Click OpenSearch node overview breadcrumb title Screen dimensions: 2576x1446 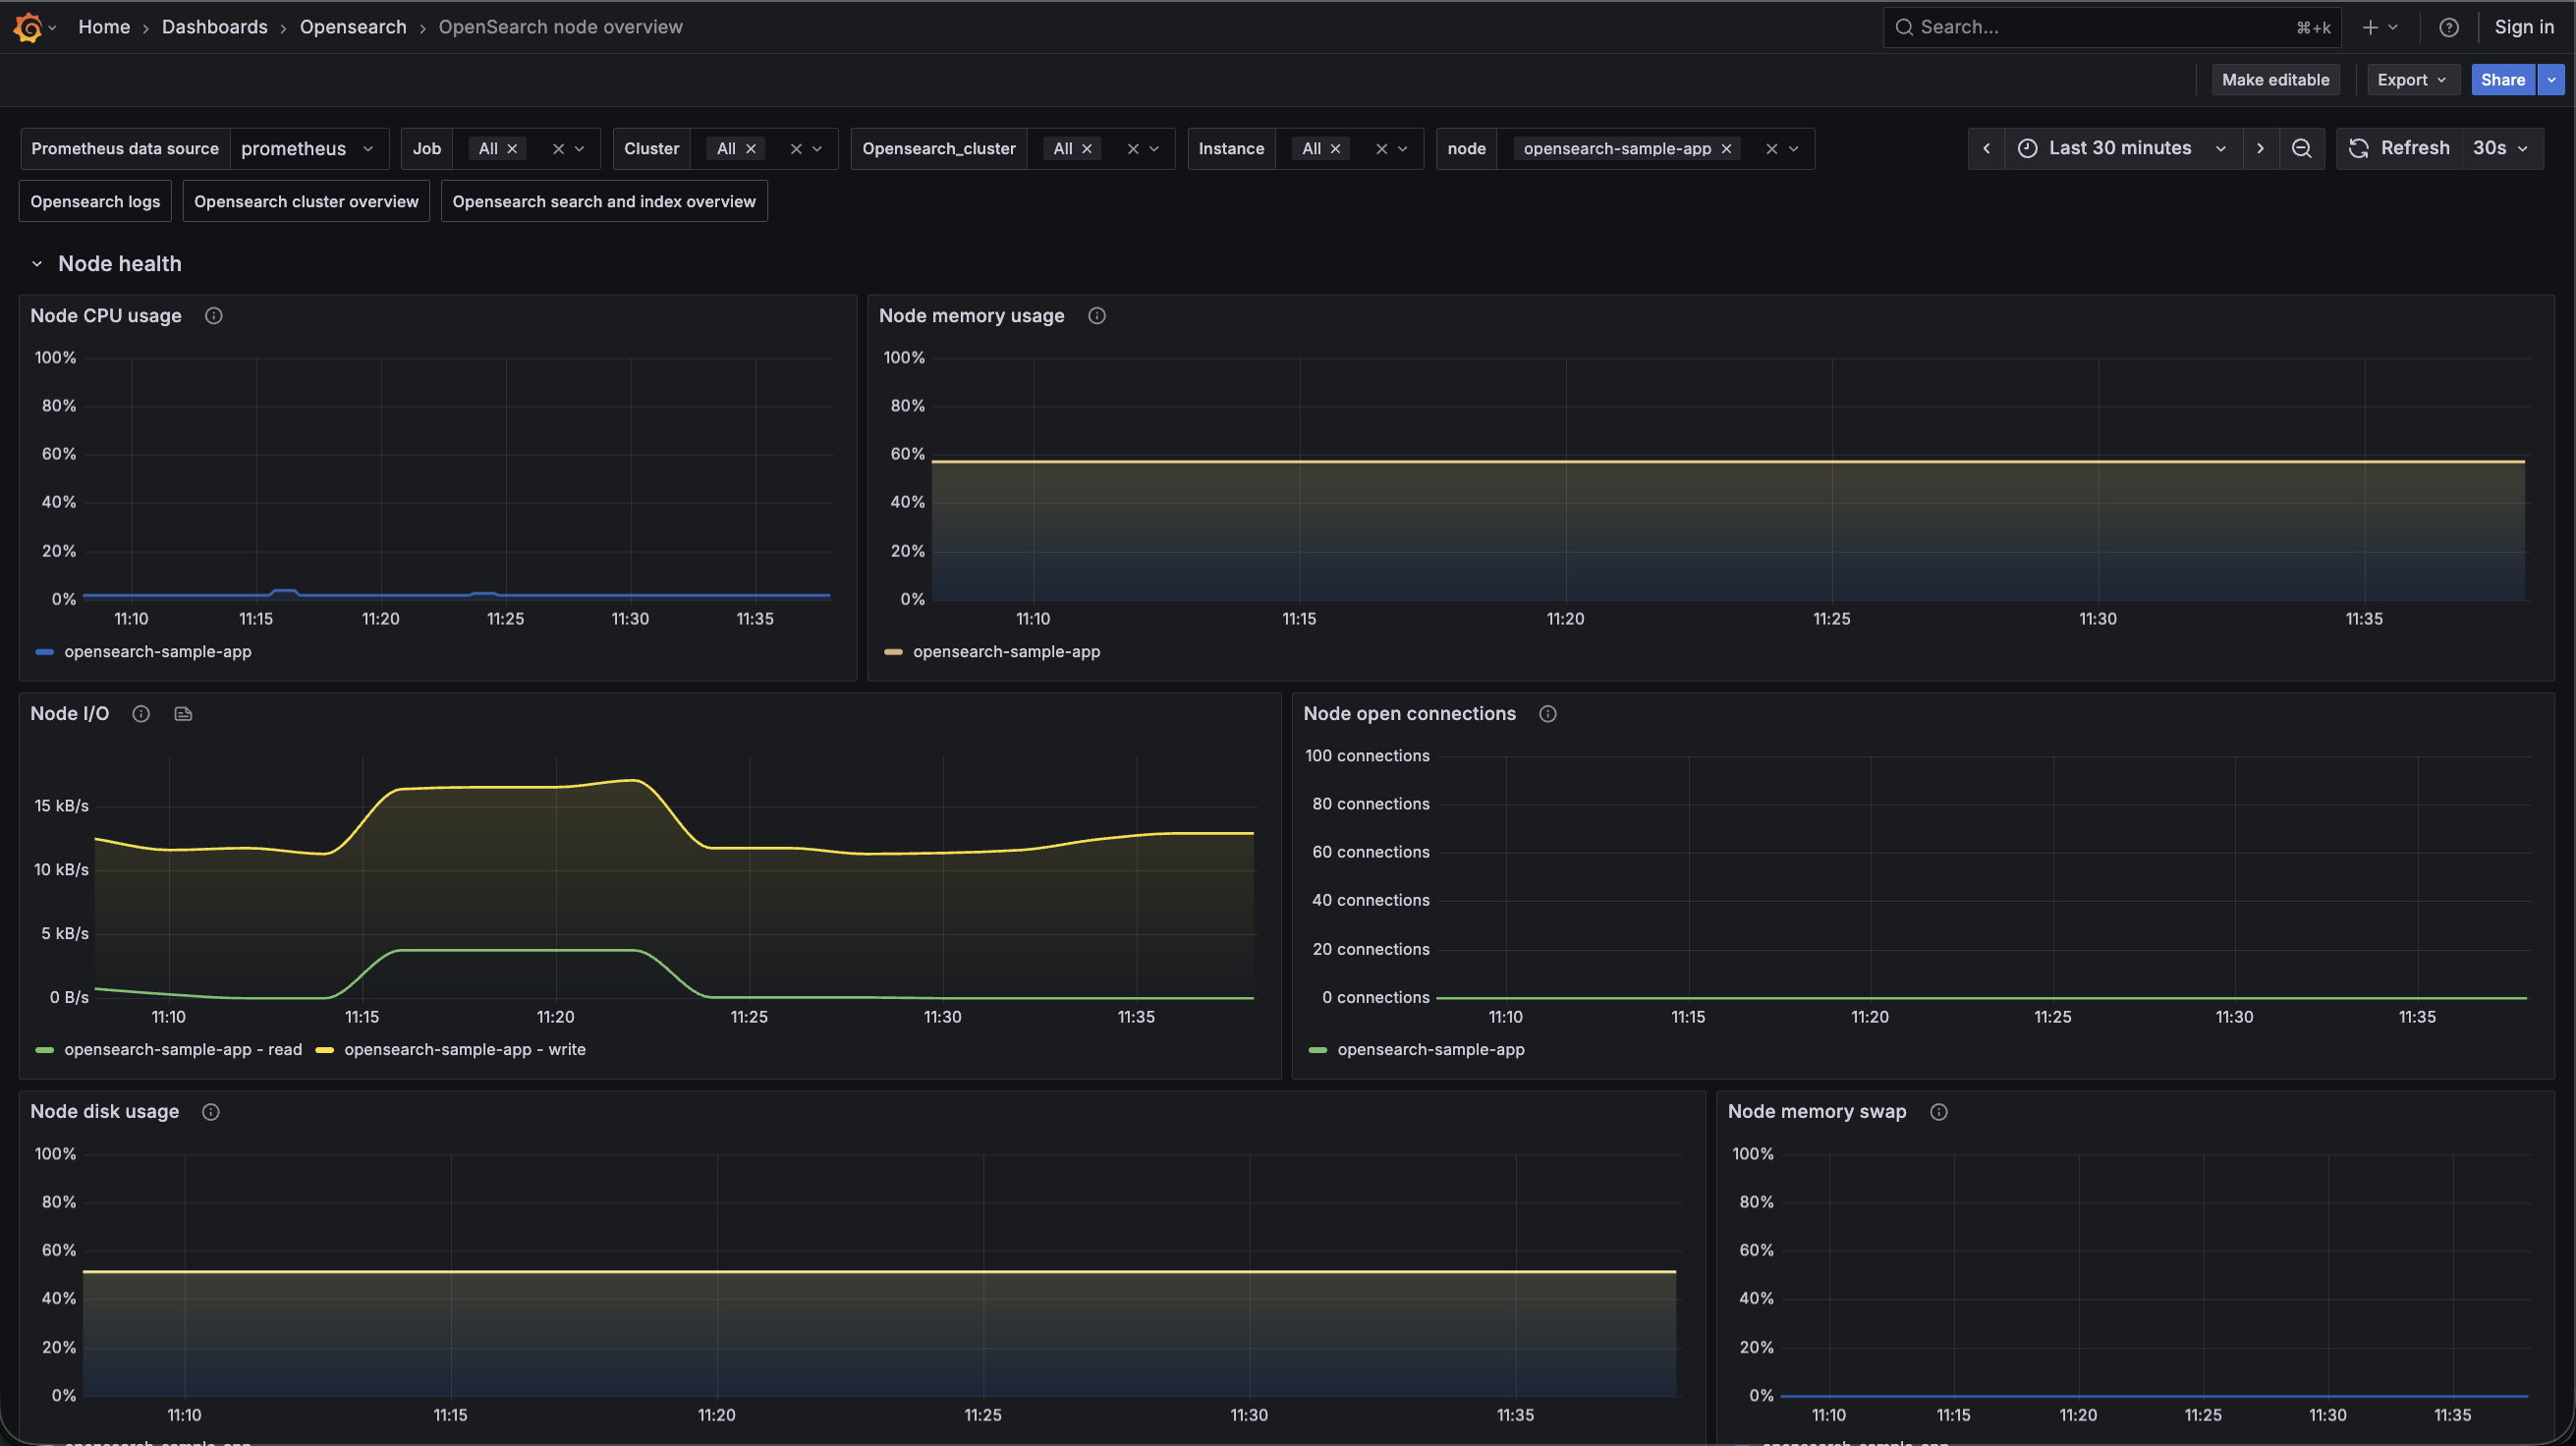point(560,27)
